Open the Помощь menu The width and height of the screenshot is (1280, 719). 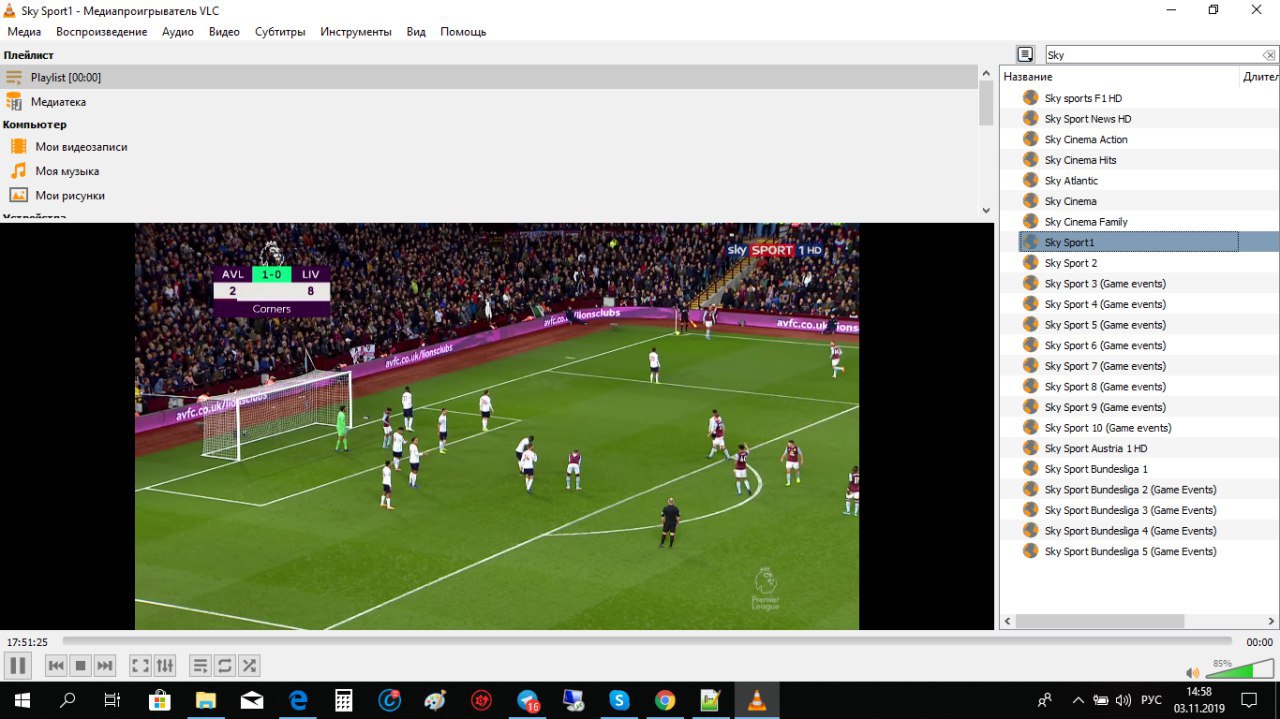coord(463,31)
